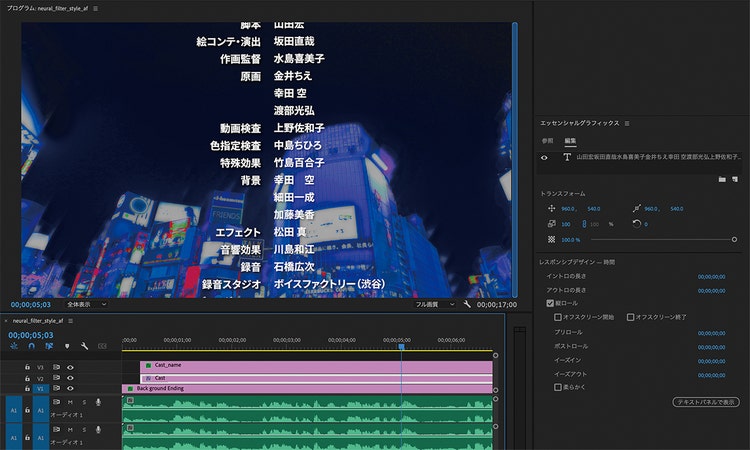Uncheck the 縦ロール checkbox
This screenshot has width=750, height=450.
(x=550, y=303)
